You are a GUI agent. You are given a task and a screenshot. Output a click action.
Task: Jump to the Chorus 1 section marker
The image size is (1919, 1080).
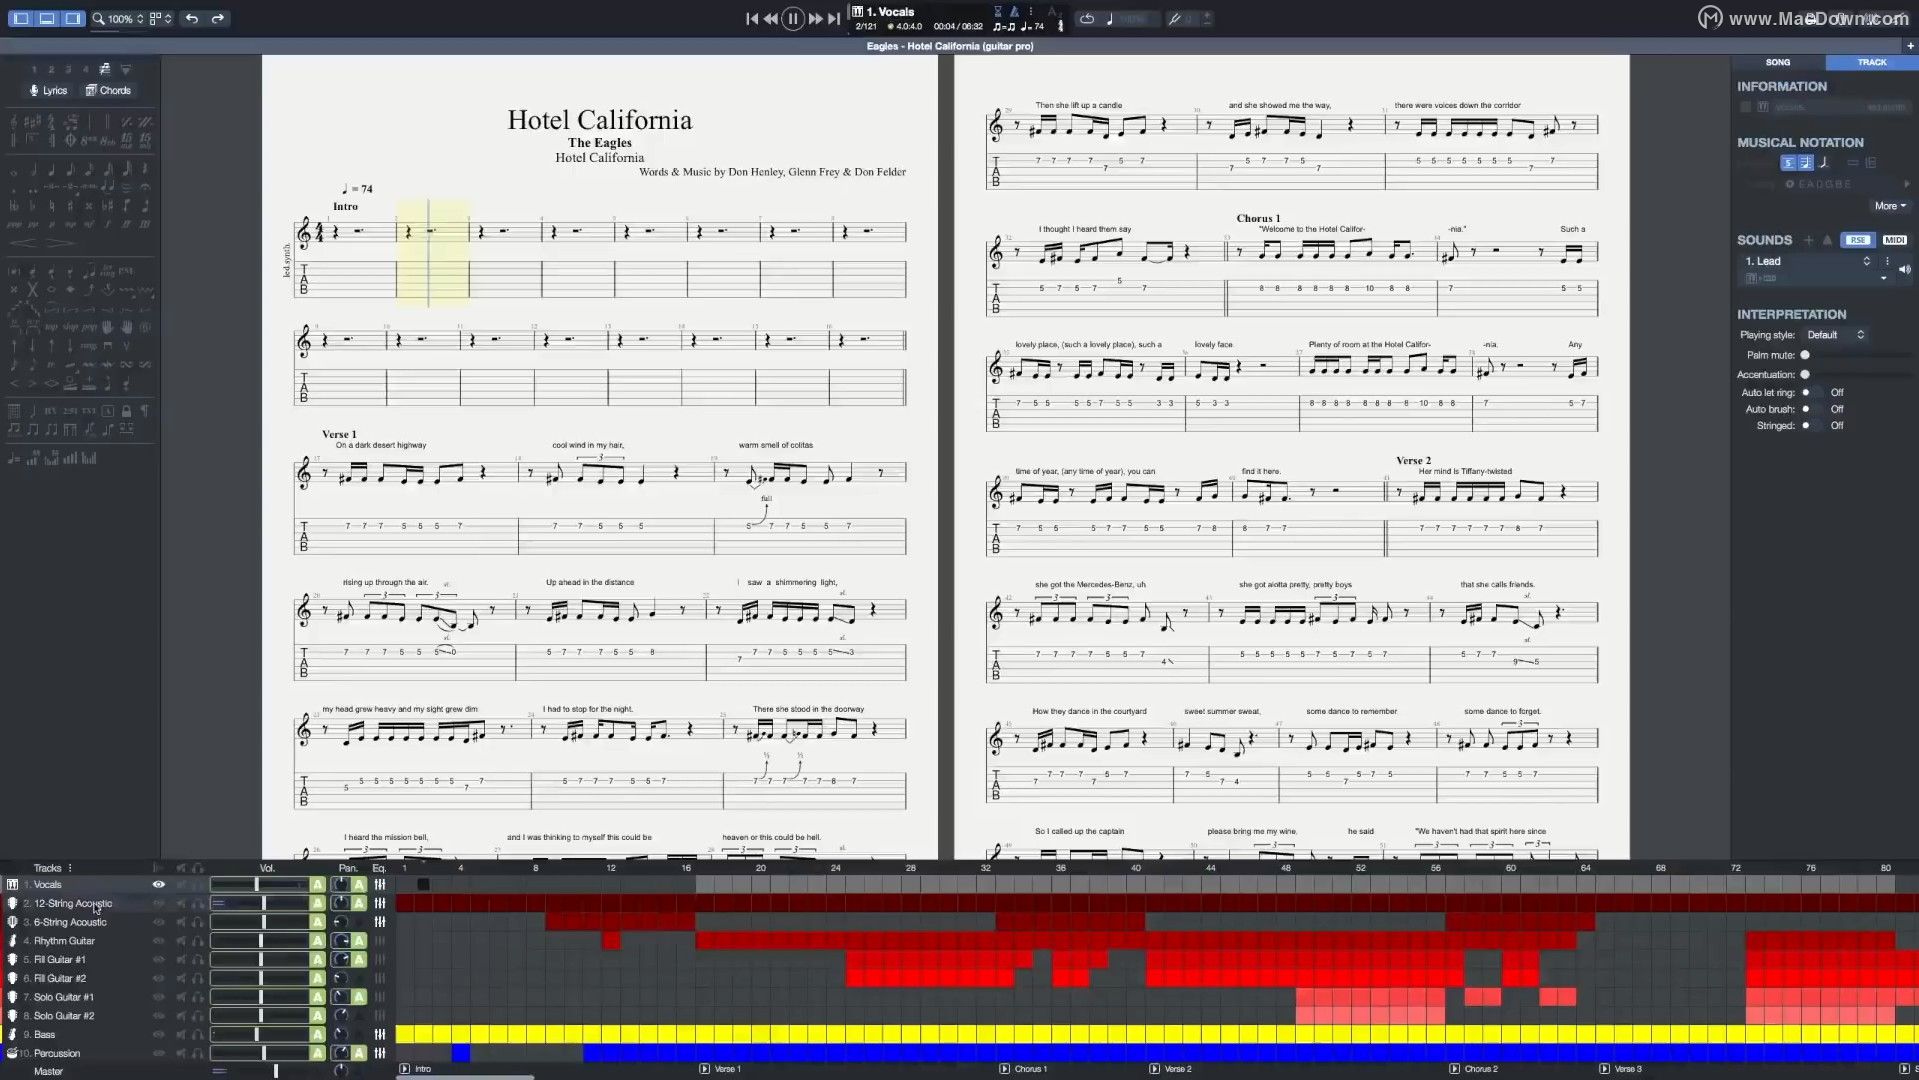click(1024, 1069)
